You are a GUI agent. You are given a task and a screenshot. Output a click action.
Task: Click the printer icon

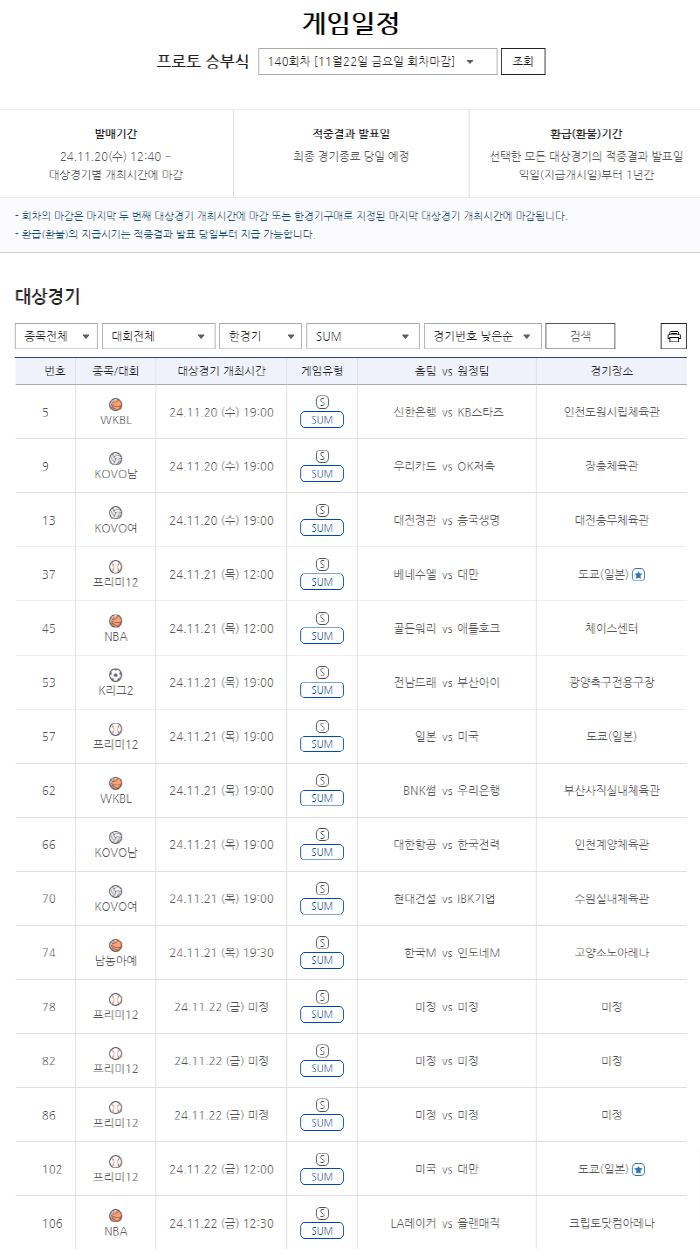pyautogui.click(x=674, y=336)
